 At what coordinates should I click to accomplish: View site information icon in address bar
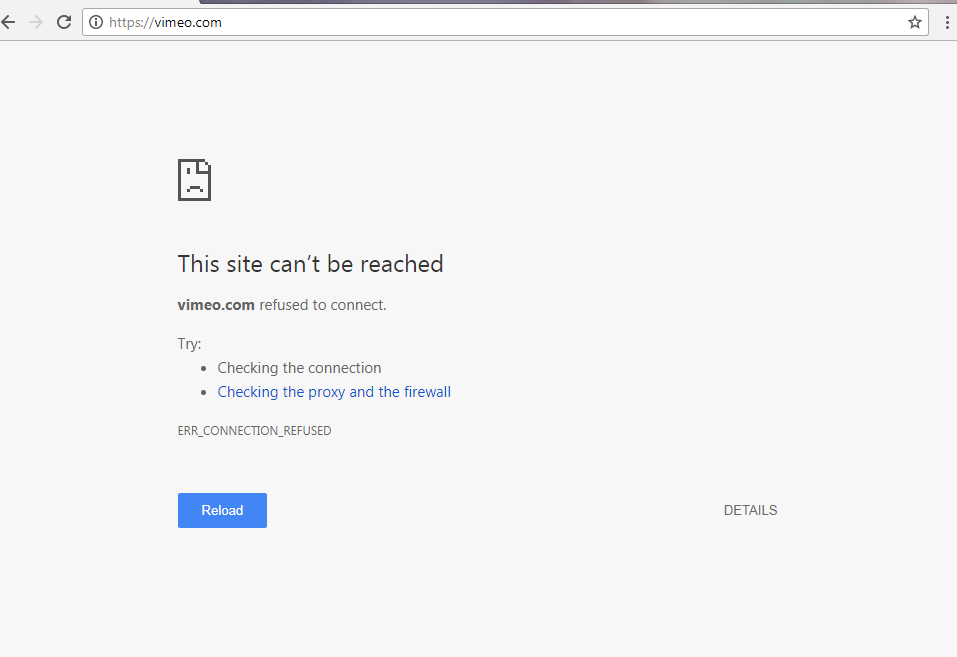tap(96, 23)
